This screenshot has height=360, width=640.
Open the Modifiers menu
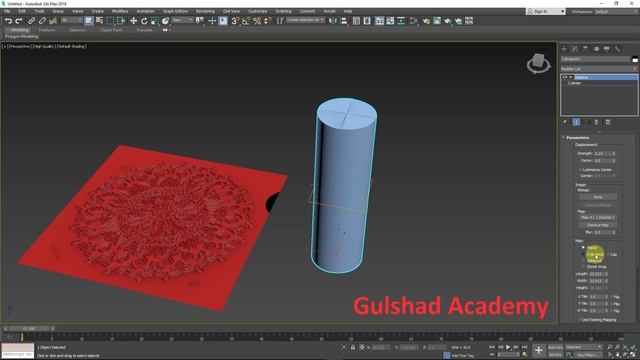coord(120,11)
